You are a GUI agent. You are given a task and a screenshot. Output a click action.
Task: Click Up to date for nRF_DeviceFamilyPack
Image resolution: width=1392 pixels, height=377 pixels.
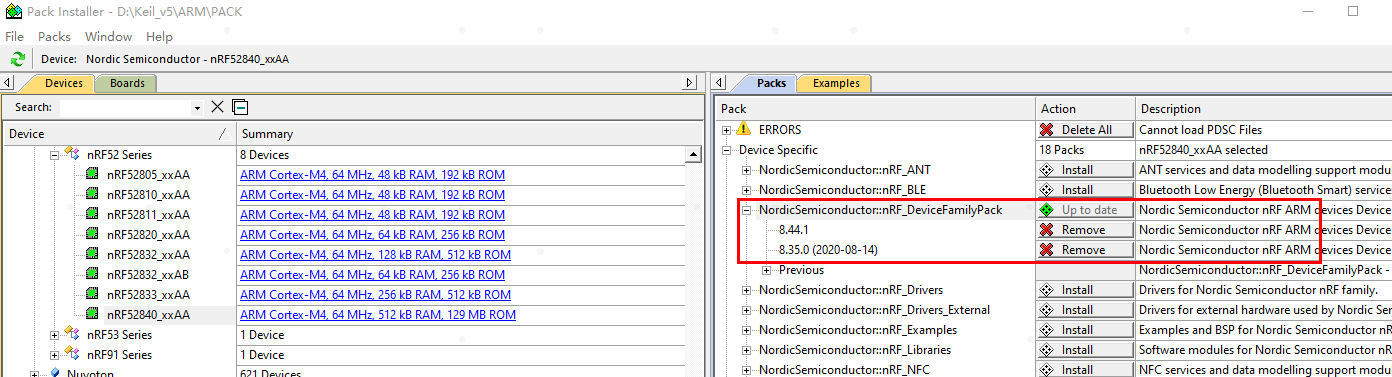coord(1085,210)
